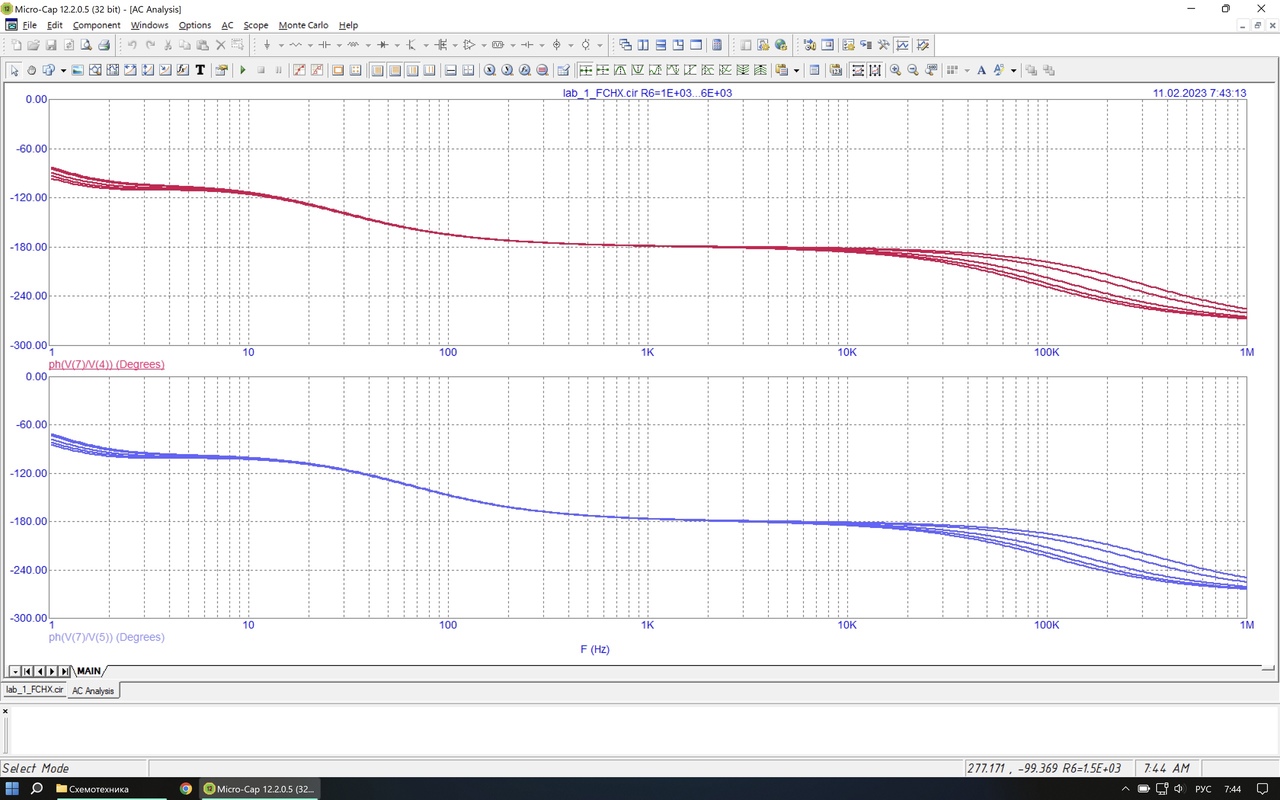The width and height of the screenshot is (1280, 800).
Task: Open the AC menu
Action: click(x=228, y=25)
